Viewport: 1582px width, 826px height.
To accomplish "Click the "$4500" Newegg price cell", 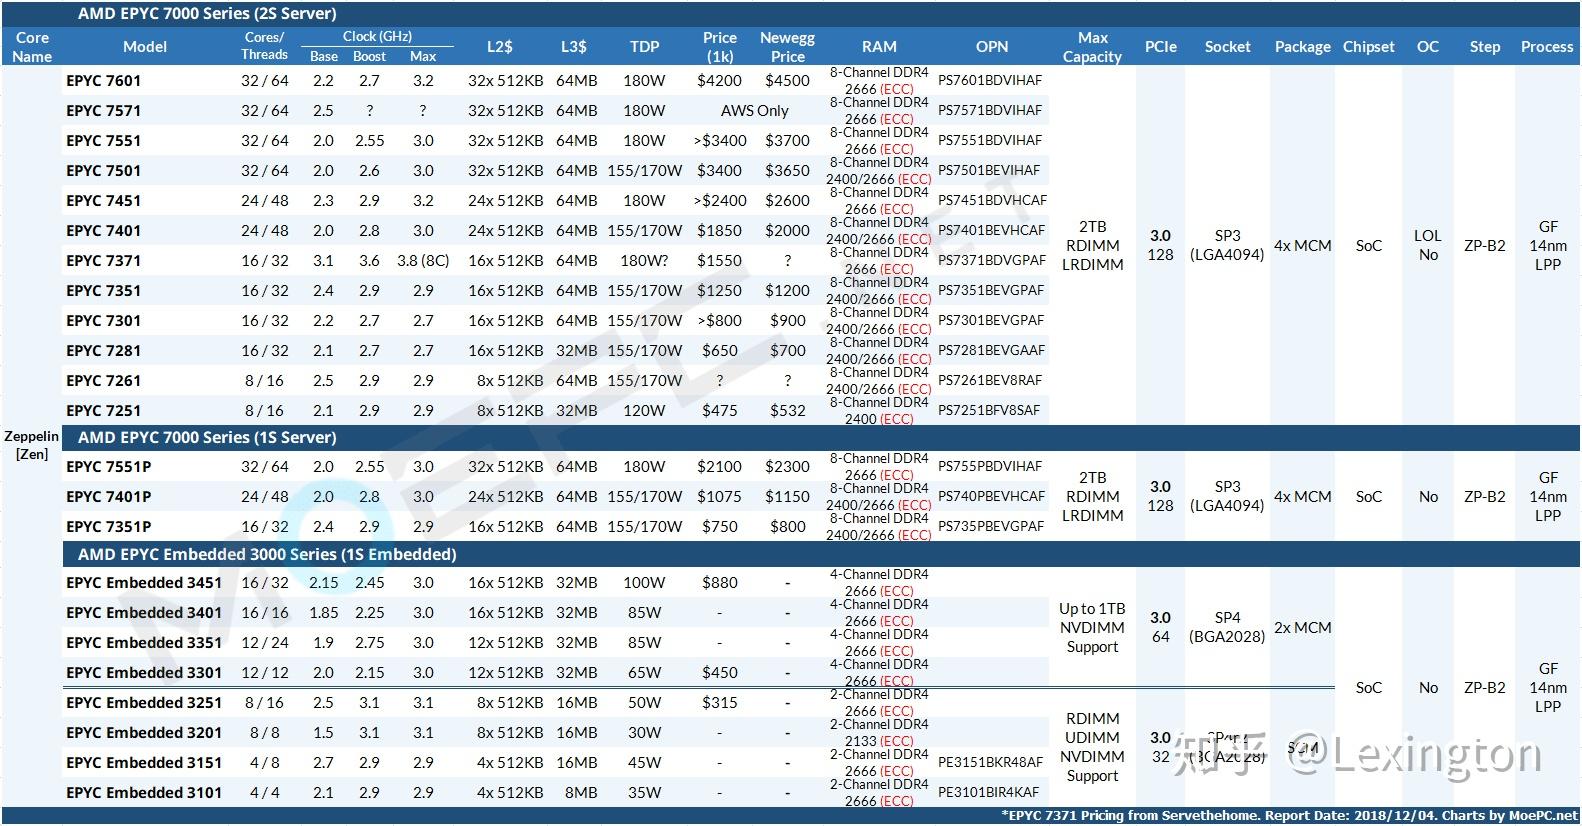I will pyautogui.click(x=788, y=81).
